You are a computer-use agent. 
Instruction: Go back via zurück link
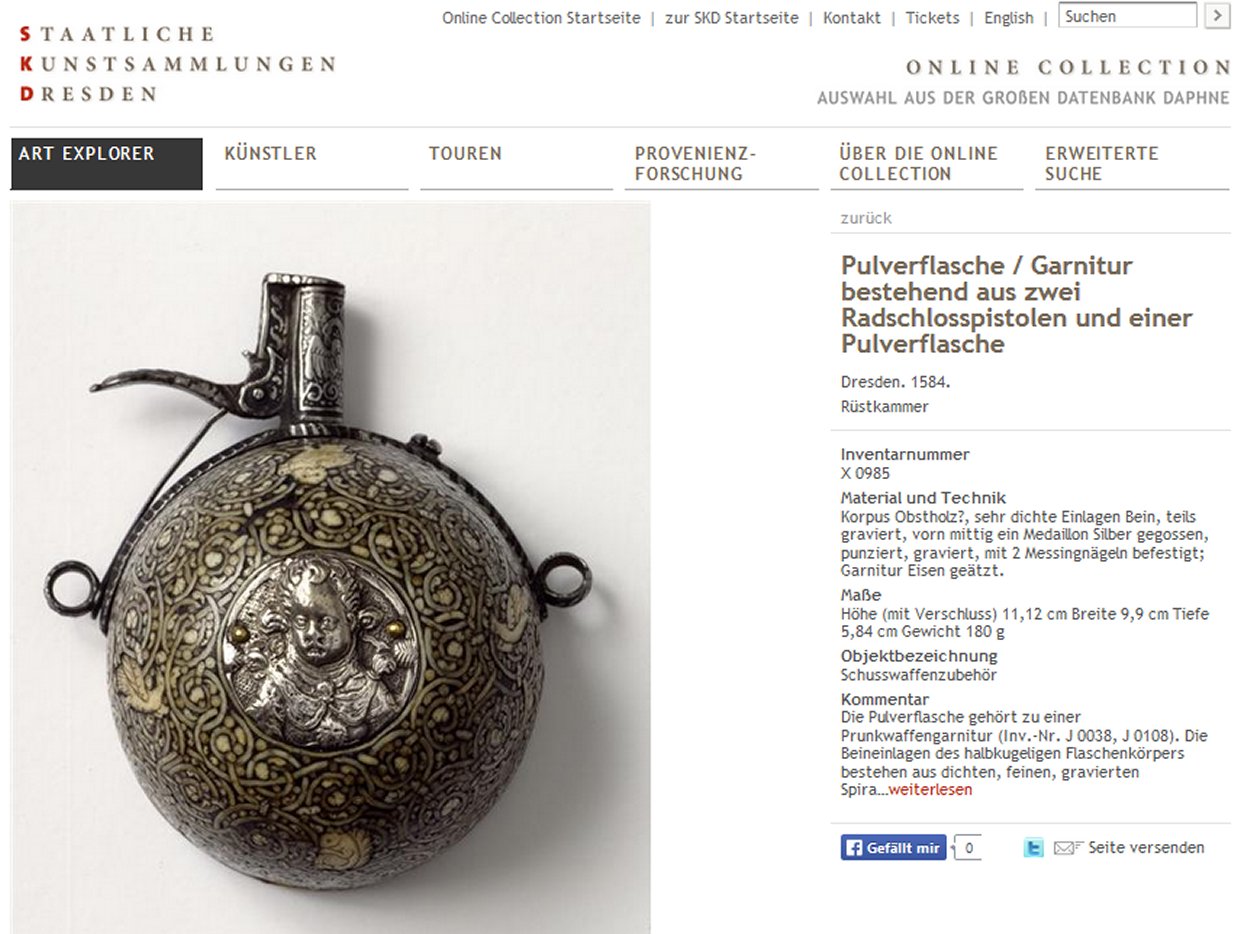(866, 218)
